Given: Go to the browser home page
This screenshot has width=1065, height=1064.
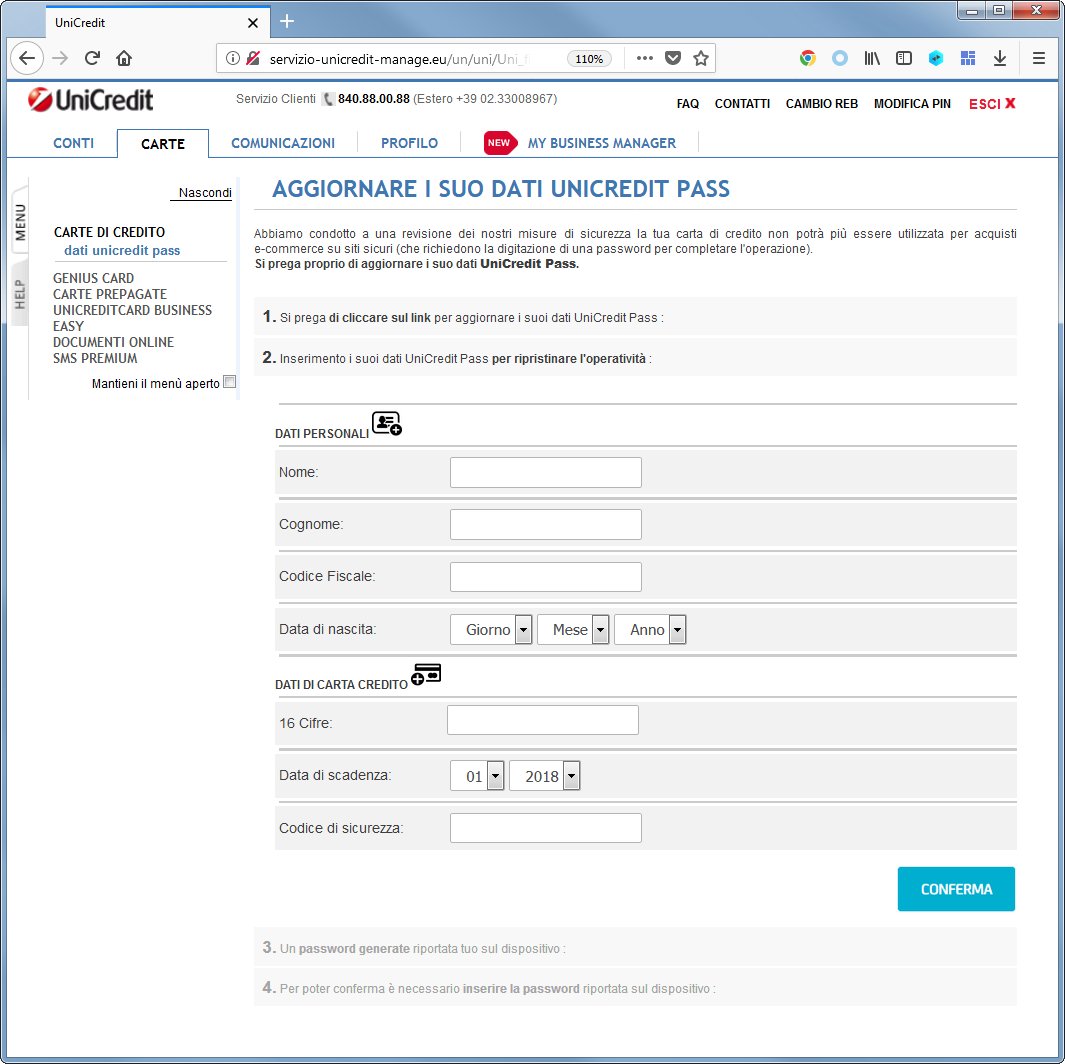Looking at the screenshot, I should click(x=123, y=58).
